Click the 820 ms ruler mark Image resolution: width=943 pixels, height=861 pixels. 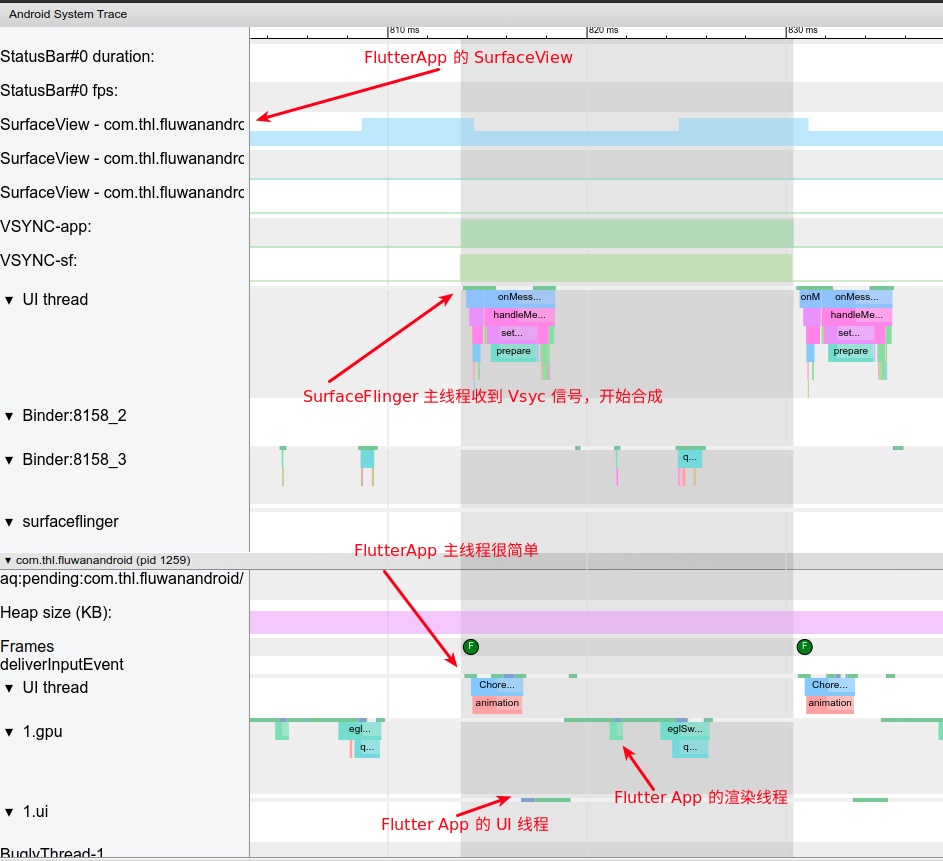coord(603,31)
